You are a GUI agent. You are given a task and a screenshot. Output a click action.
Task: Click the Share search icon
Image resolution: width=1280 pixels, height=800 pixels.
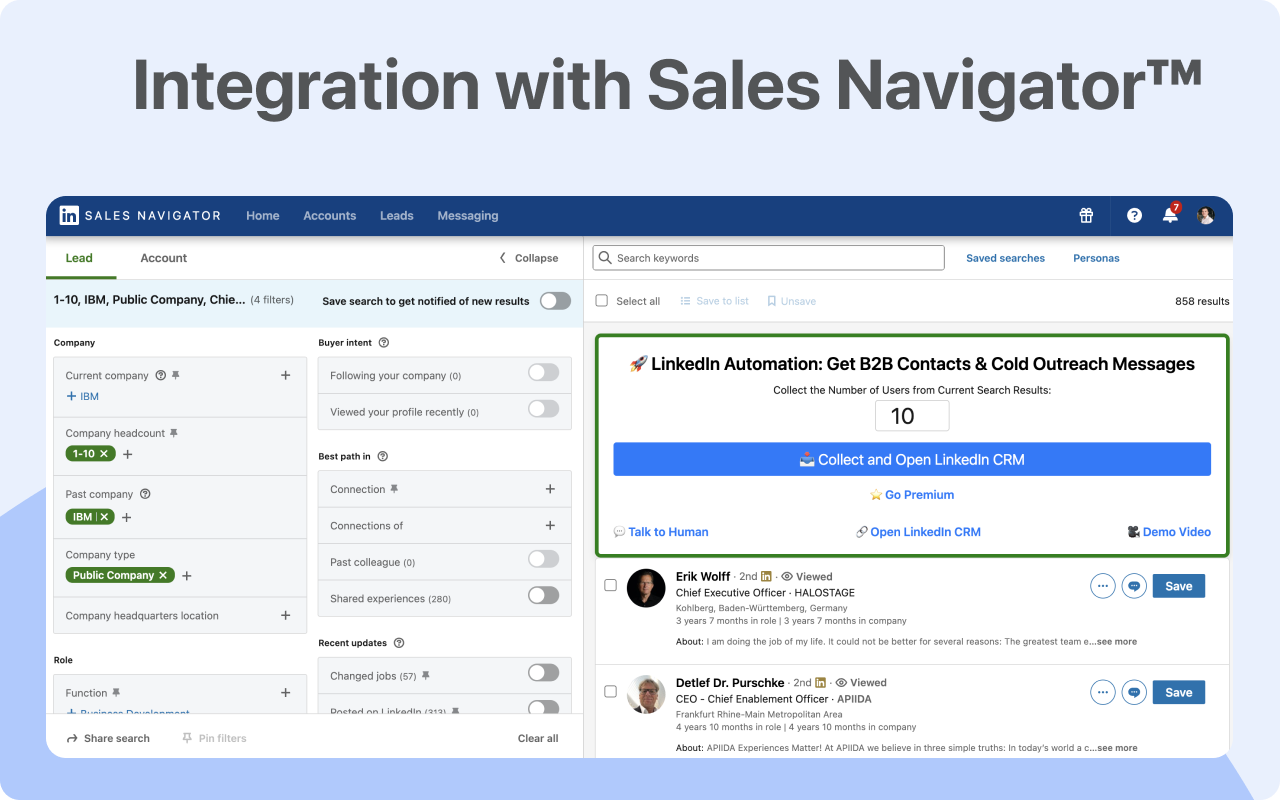71,738
